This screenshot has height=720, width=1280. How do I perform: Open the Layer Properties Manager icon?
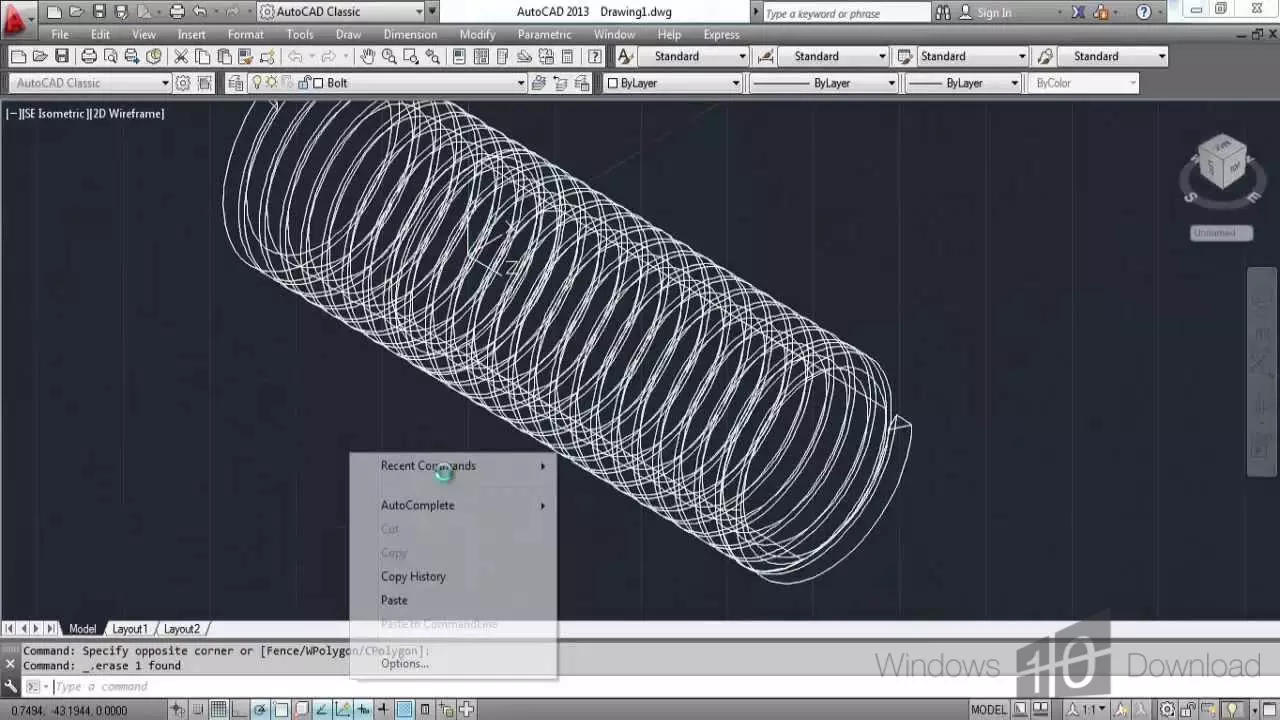(235, 83)
